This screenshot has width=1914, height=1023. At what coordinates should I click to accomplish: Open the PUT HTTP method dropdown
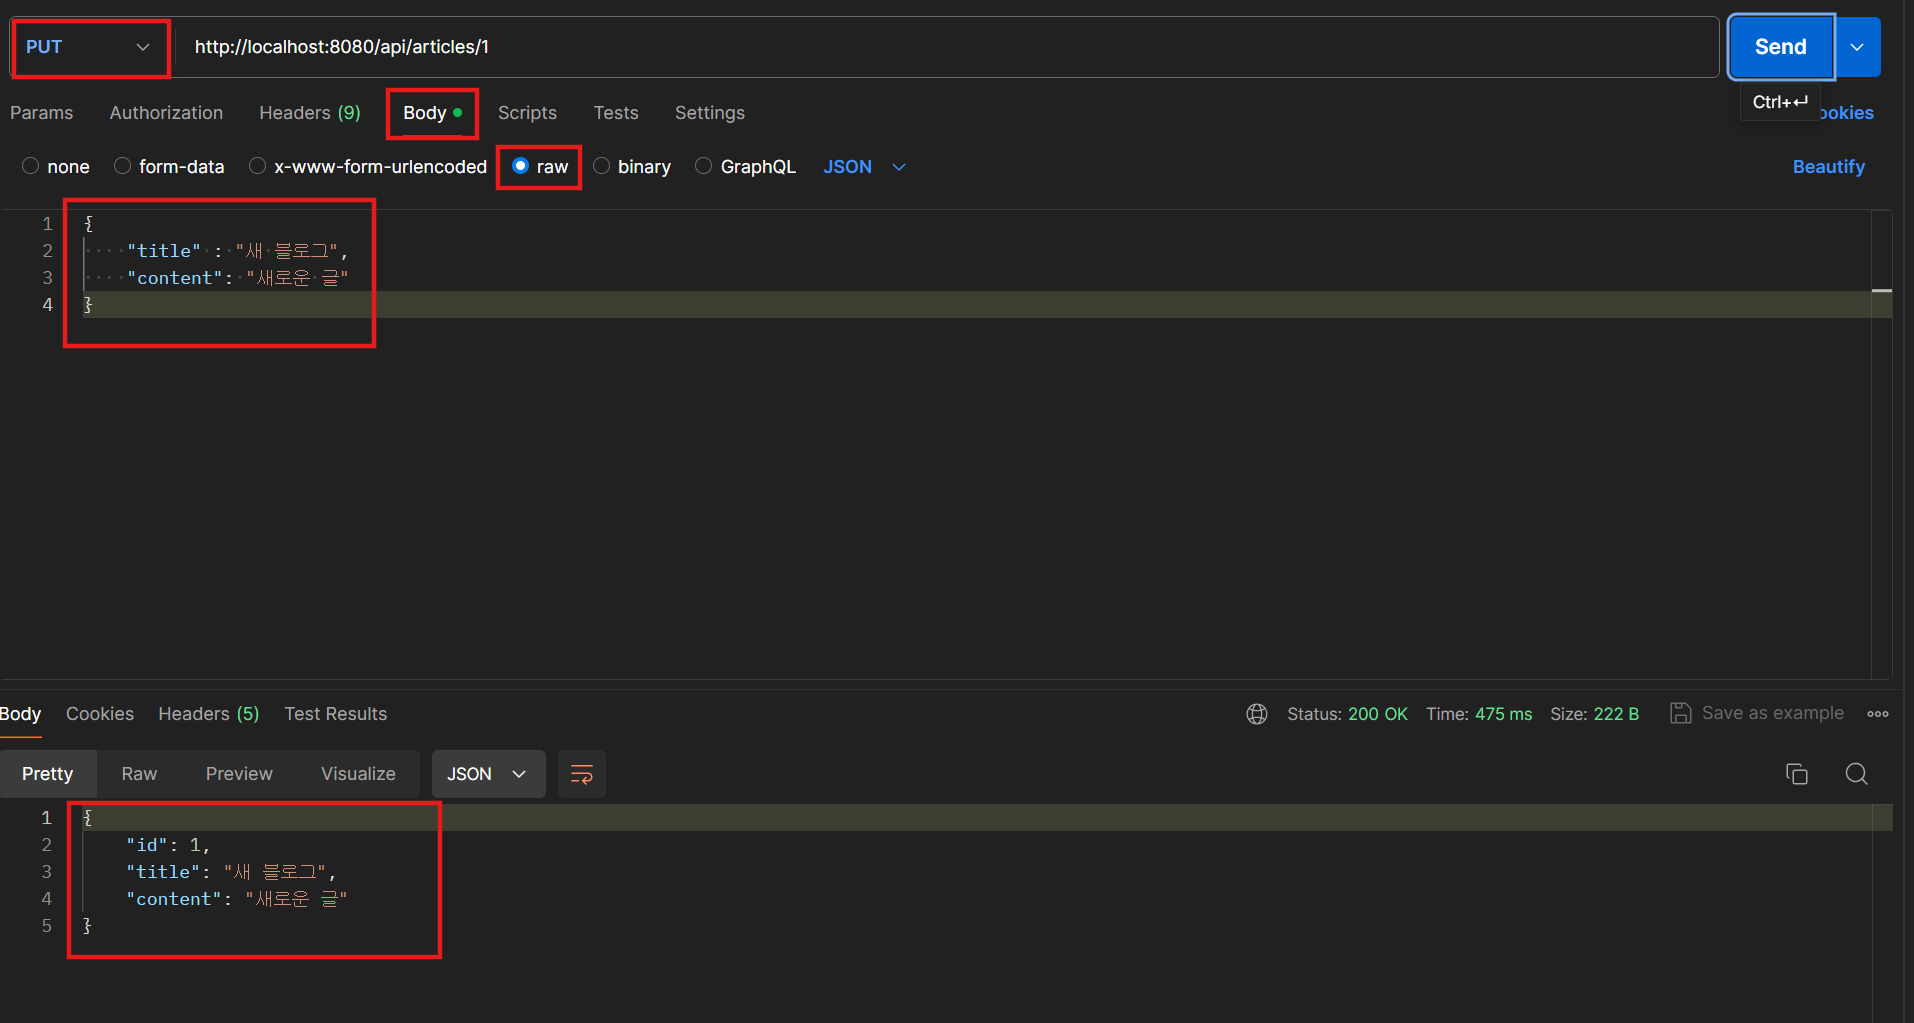pyautogui.click(x=89, y=47)
